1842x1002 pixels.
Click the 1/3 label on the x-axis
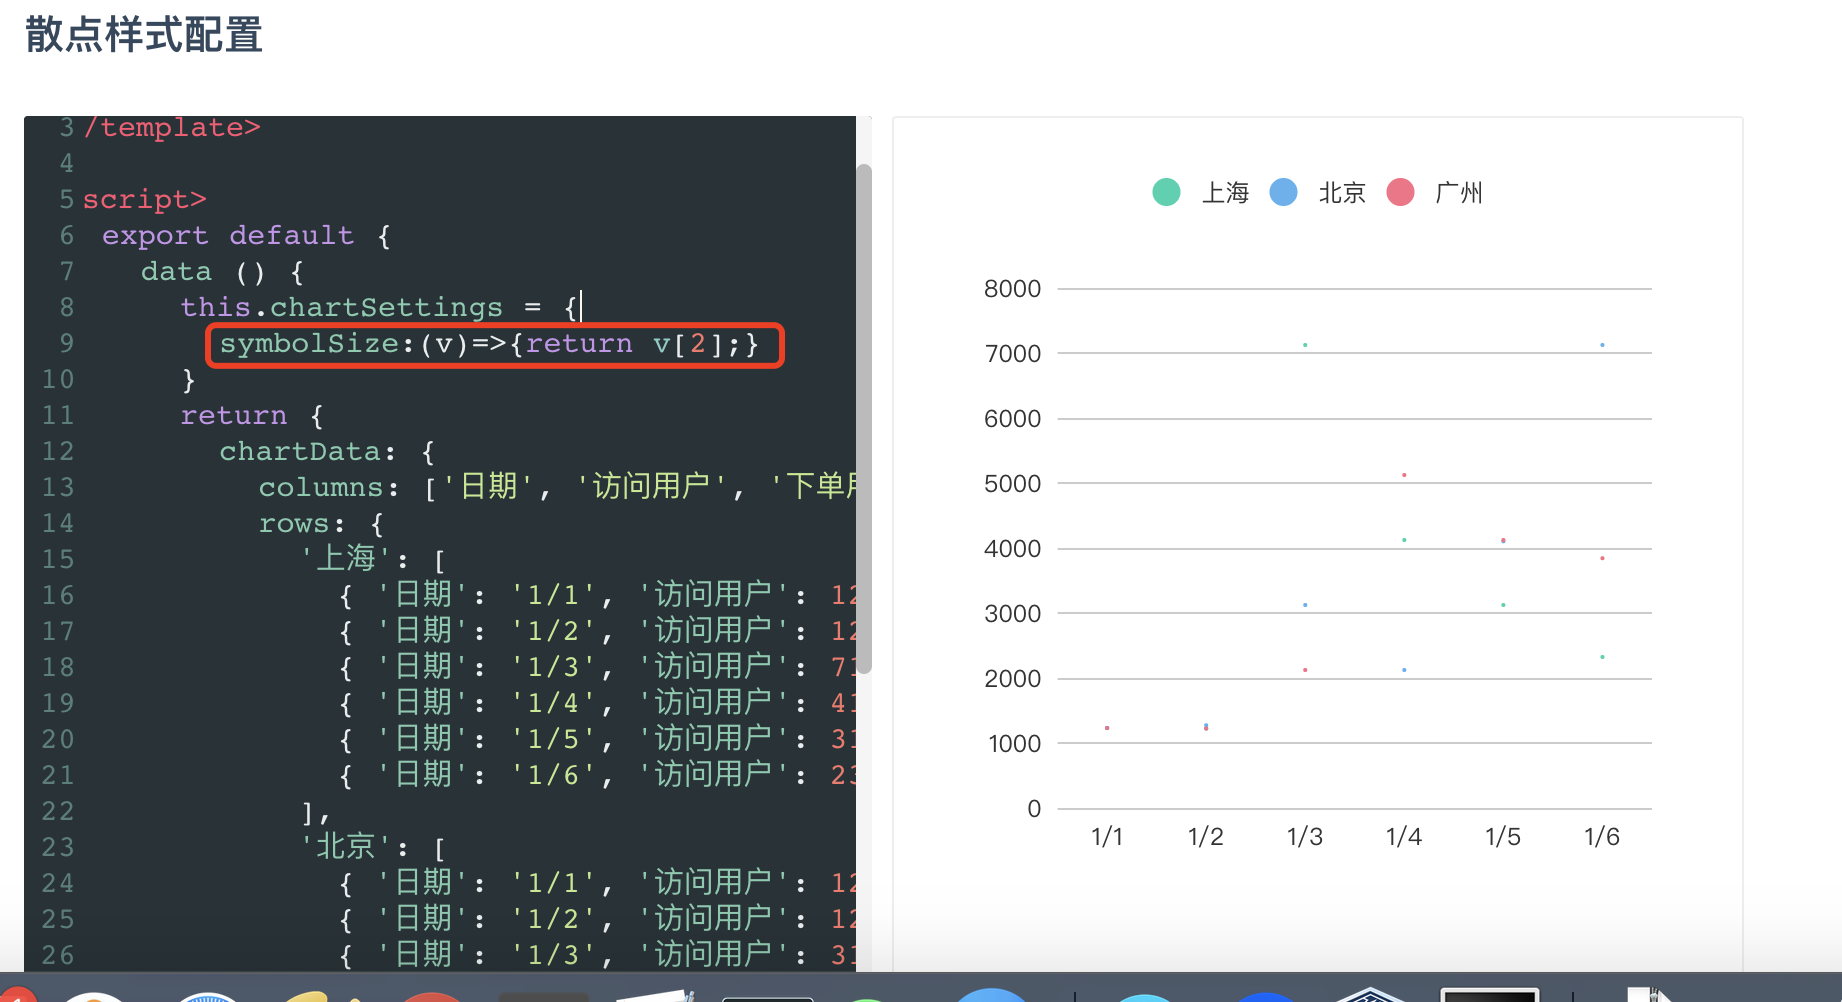click(1304, 836)
